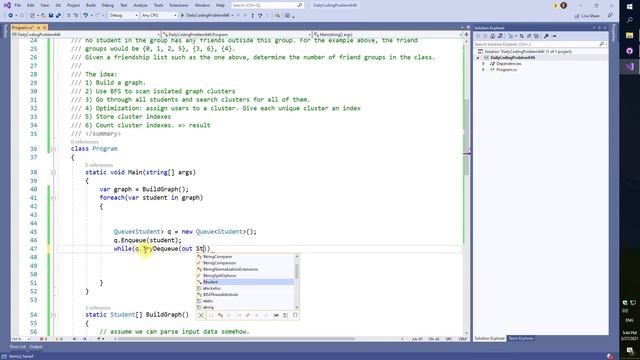
Task: Collapse the BuildGraph method outlining region
Action: click(53, 315)
